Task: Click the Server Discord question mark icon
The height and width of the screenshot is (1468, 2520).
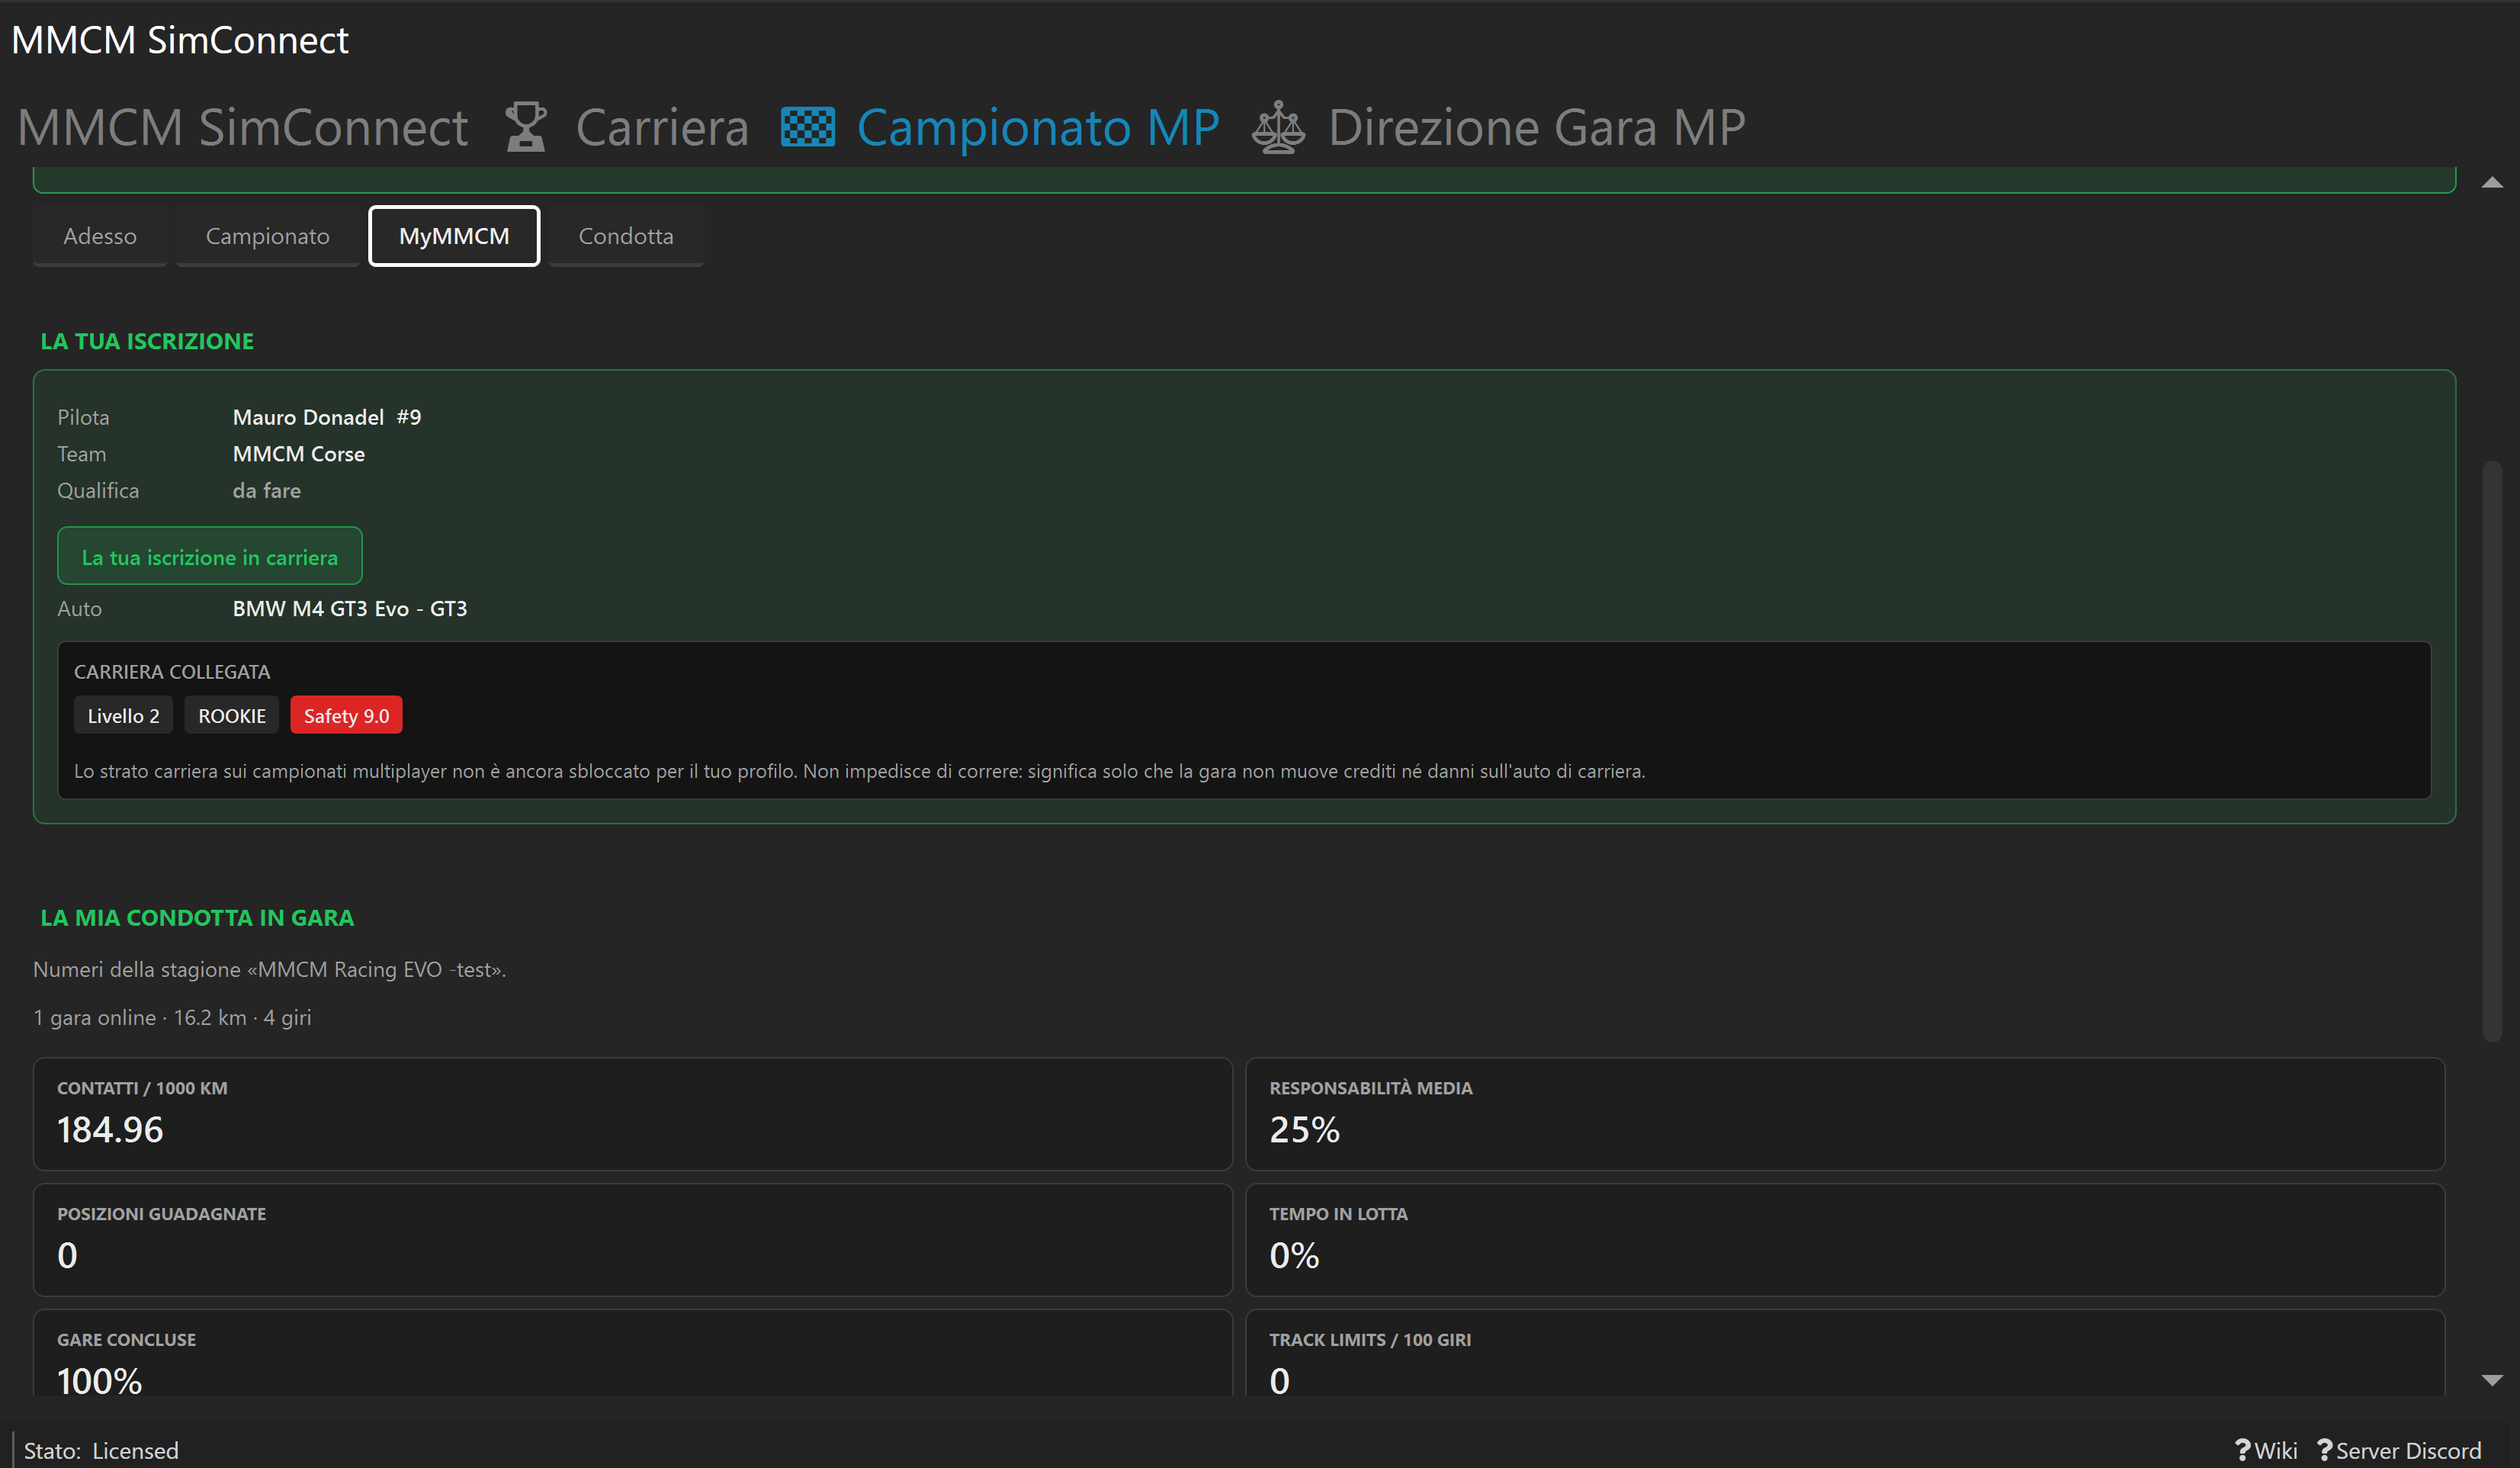Action: (x=2324, y=1450)
